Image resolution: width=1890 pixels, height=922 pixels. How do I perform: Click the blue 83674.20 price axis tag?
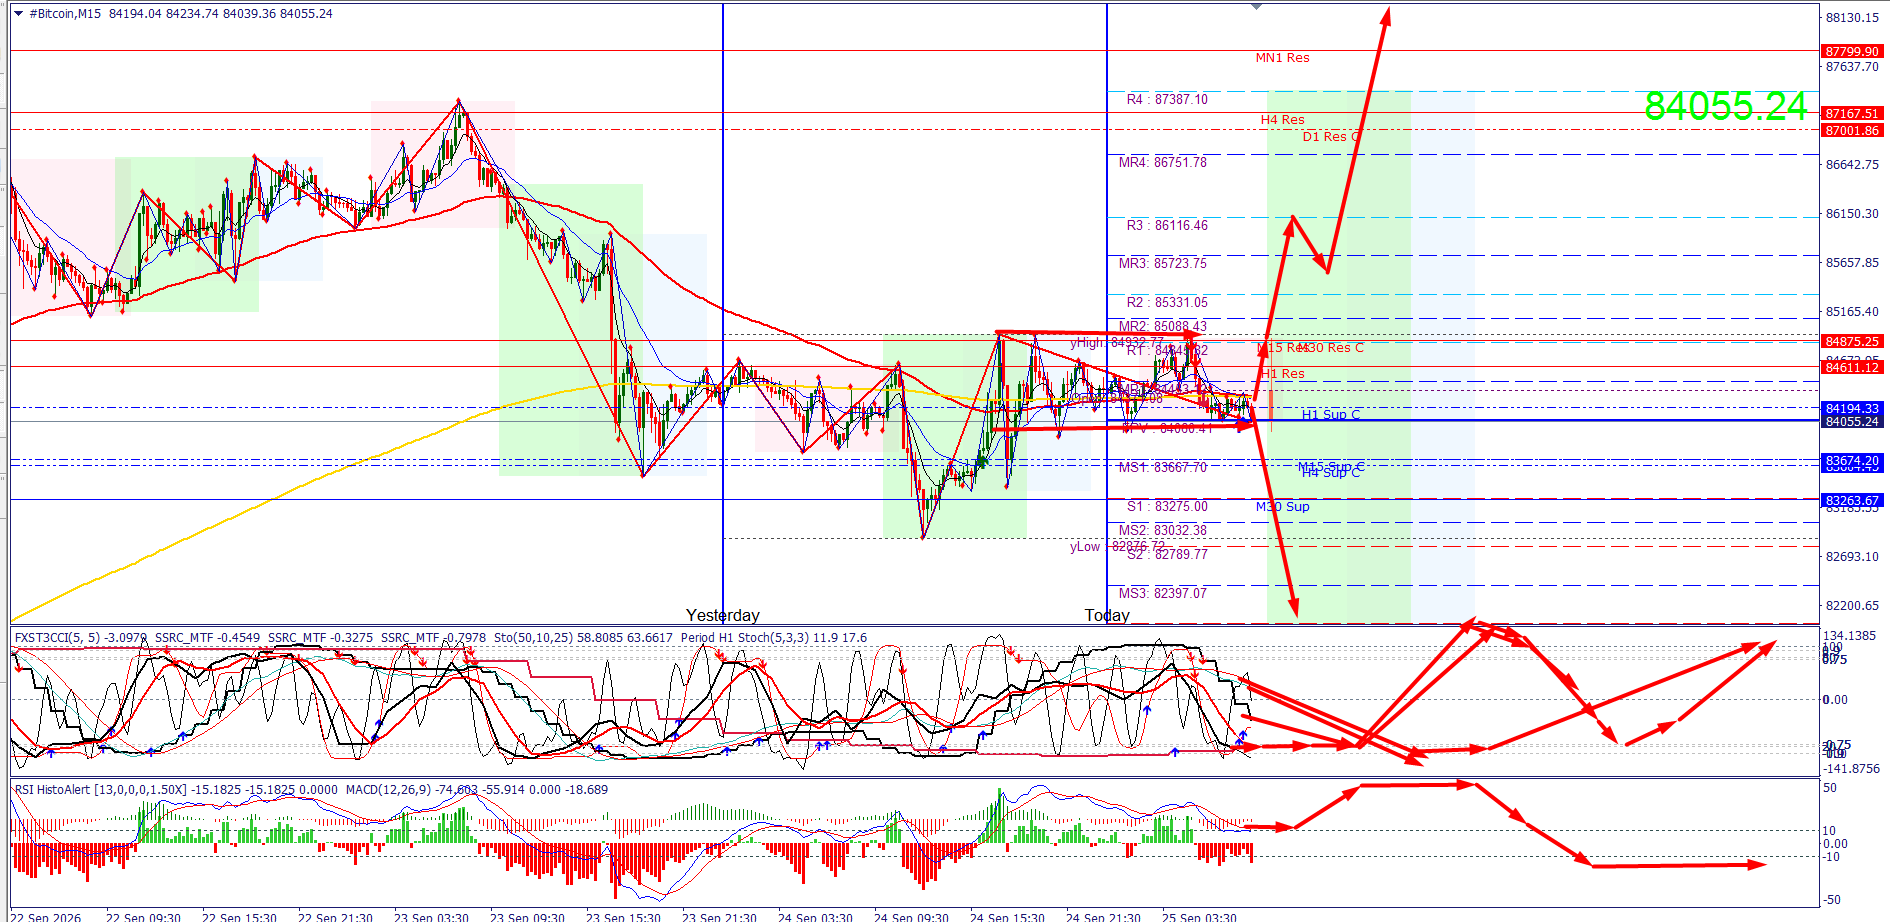click(1852, 460)
